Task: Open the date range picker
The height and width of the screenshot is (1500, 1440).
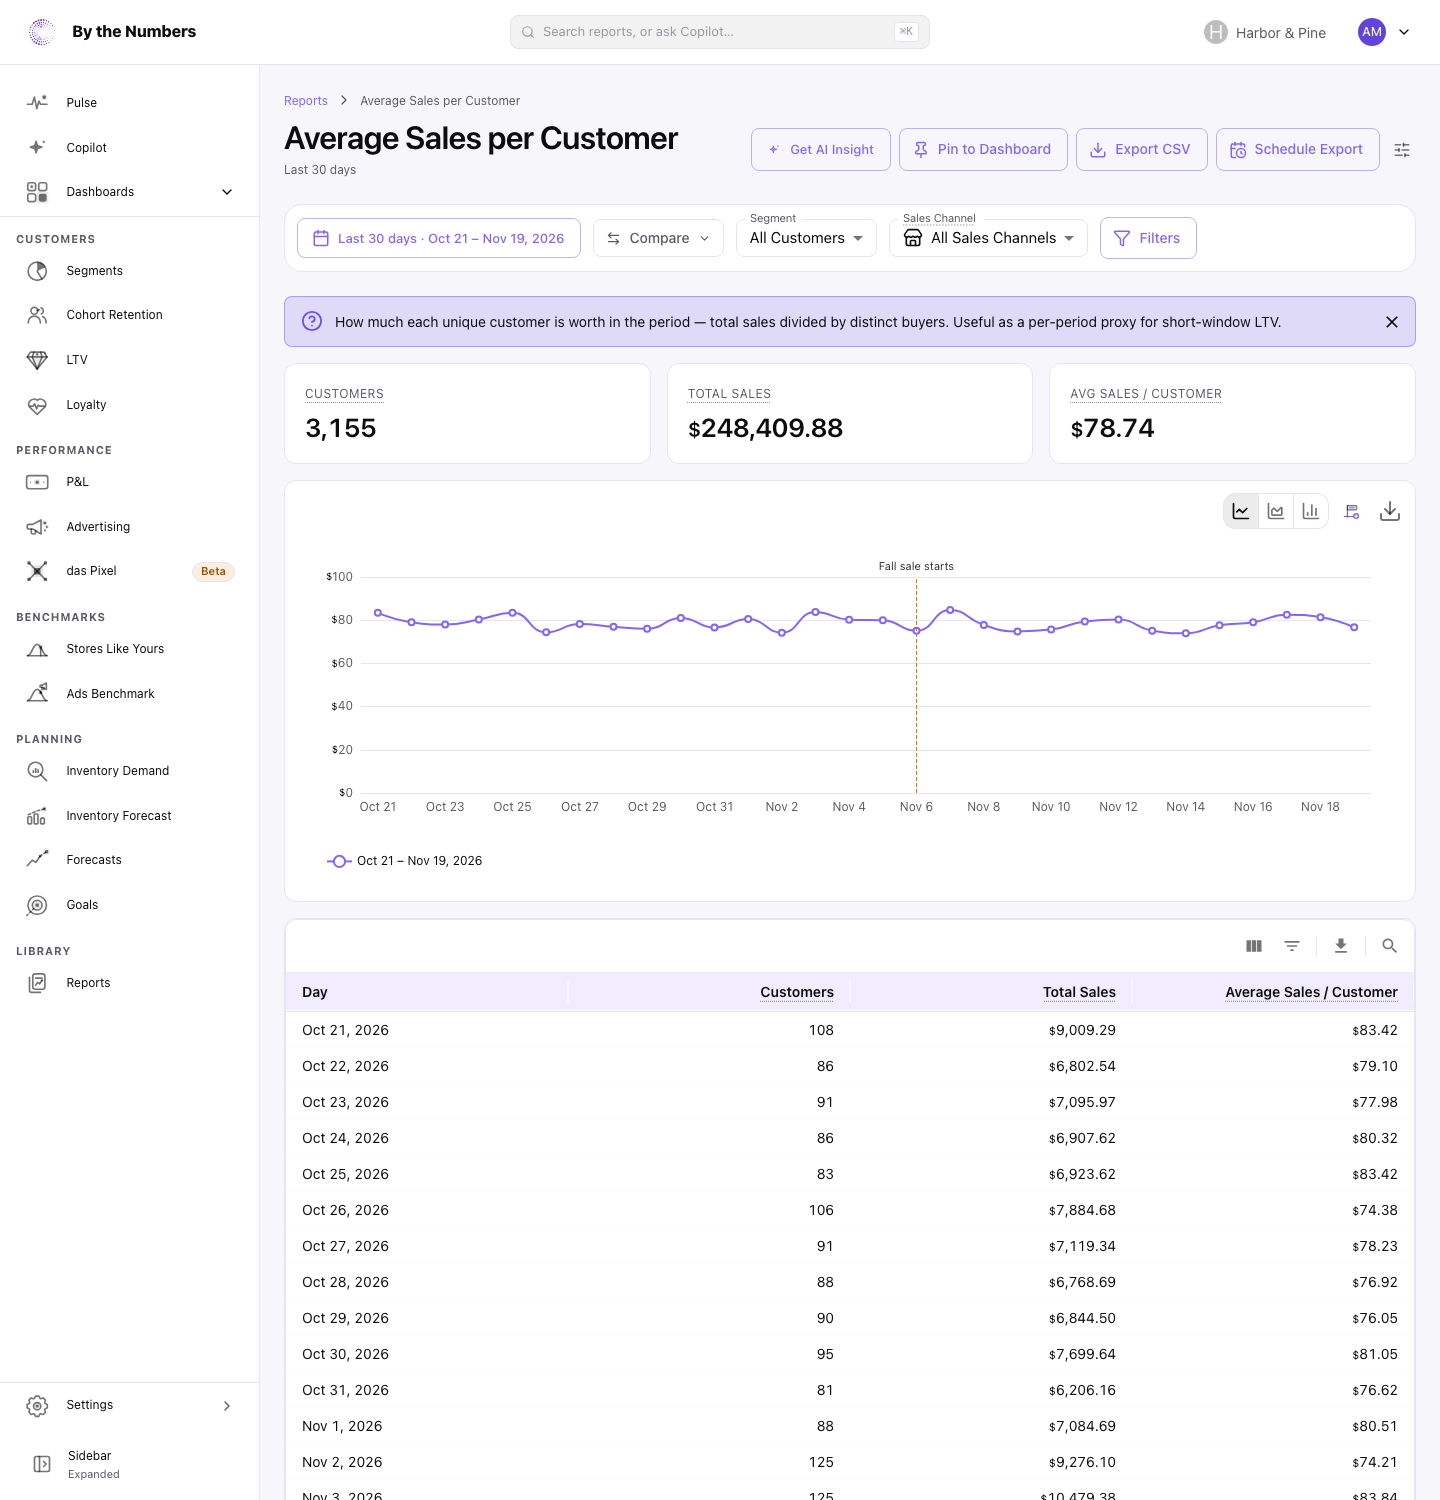Action: click(x=439, y=238)
